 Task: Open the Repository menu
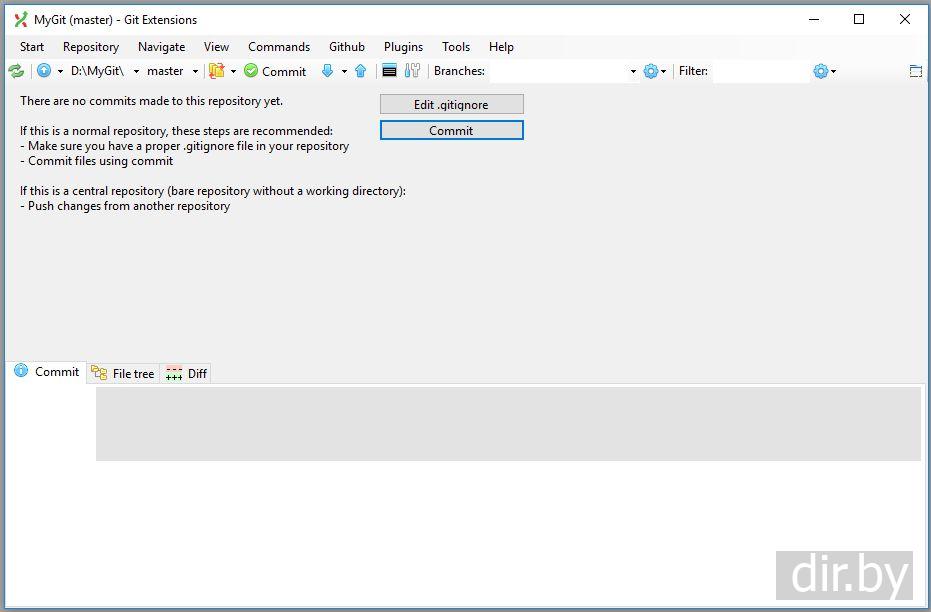click(91, 47)
